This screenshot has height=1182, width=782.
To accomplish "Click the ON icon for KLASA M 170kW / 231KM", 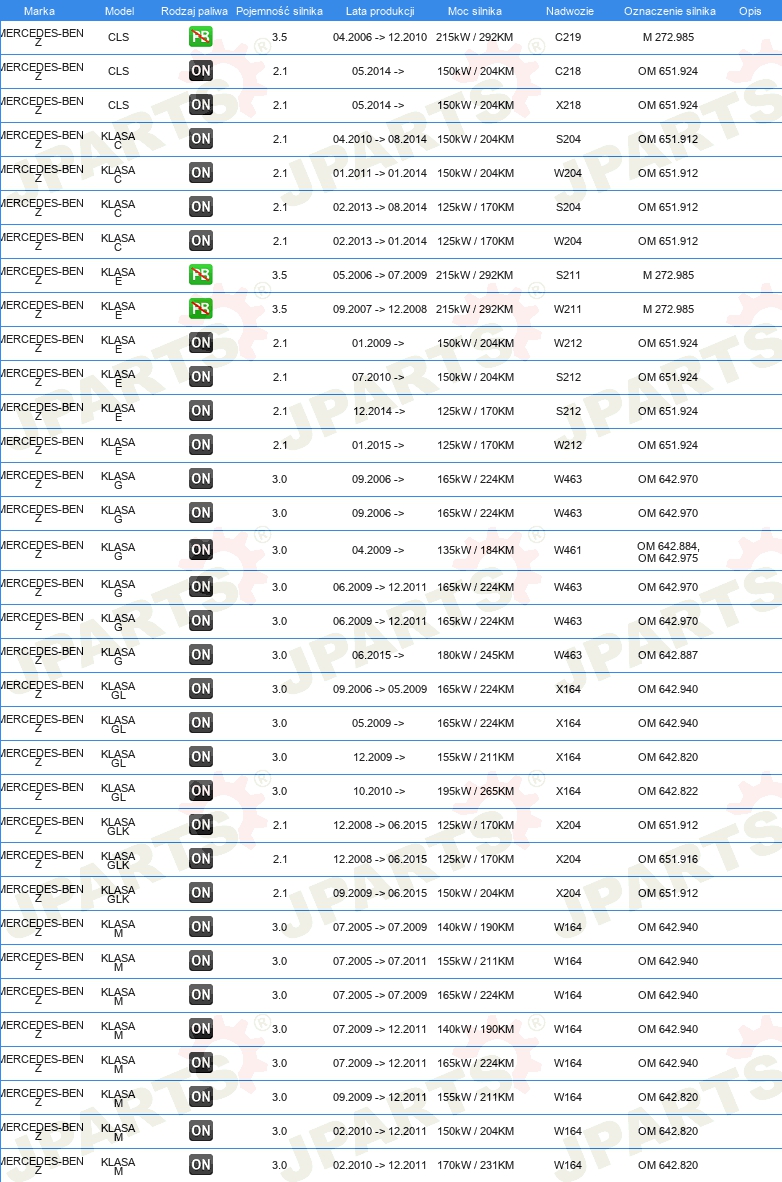I will pos(201,1165).
